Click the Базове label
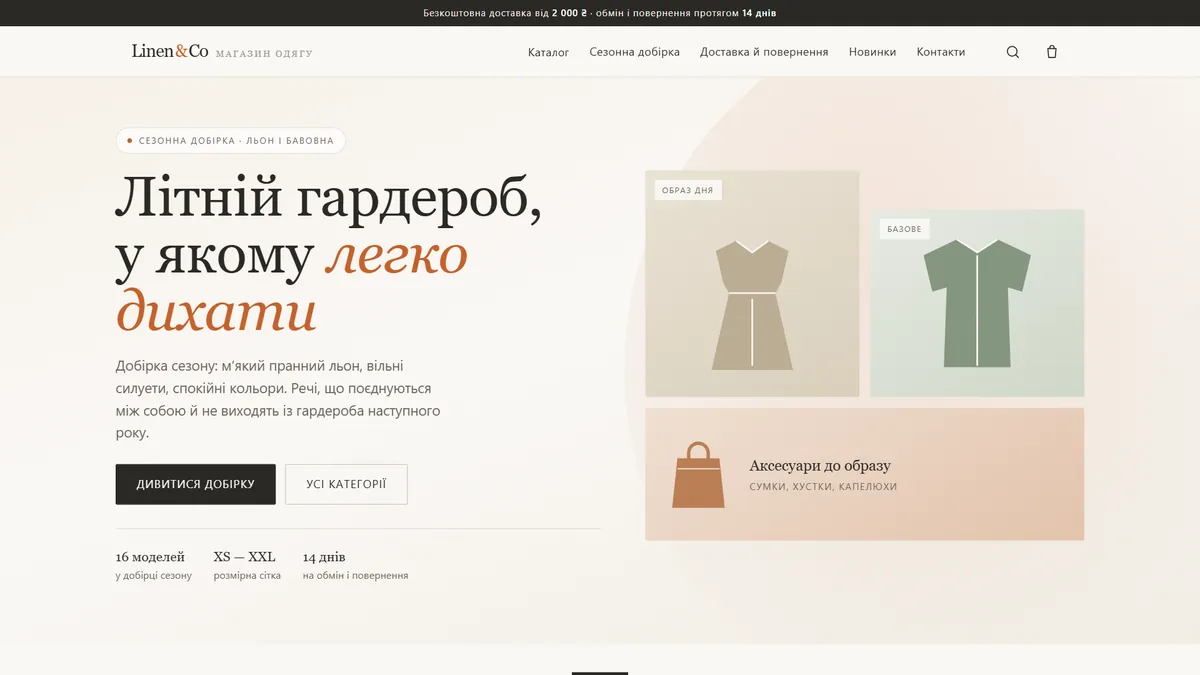Image resolution: width=1200 pixels, height=675 pixels. click(x=904, y=229)
